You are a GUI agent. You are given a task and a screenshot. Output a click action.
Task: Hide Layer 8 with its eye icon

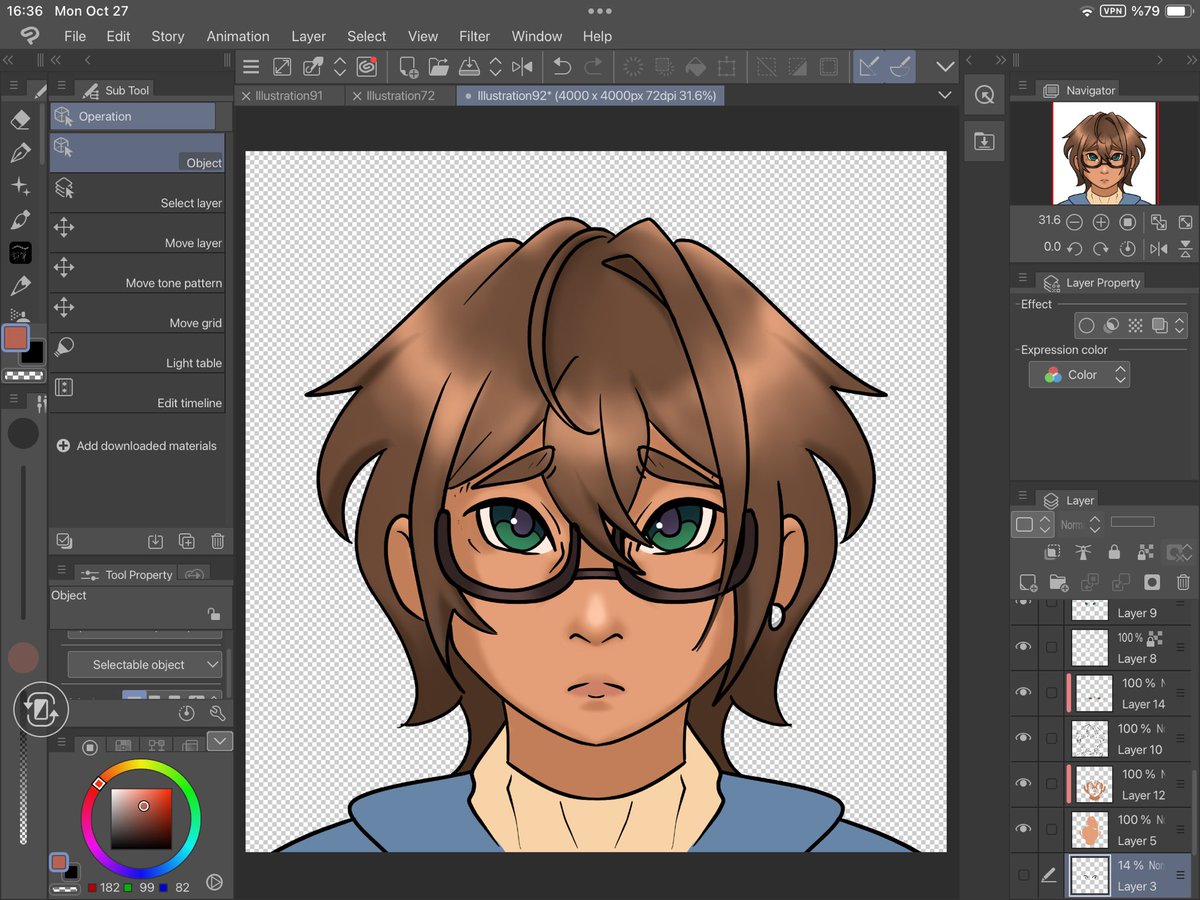(x=1023, y=647)
